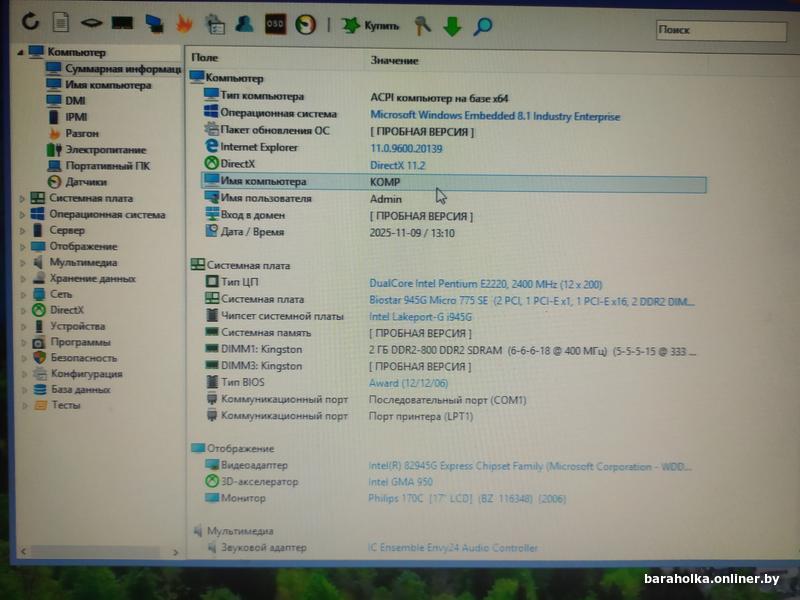
Task: Expand the DirectX tree node
Action: [x=23, y=310]
